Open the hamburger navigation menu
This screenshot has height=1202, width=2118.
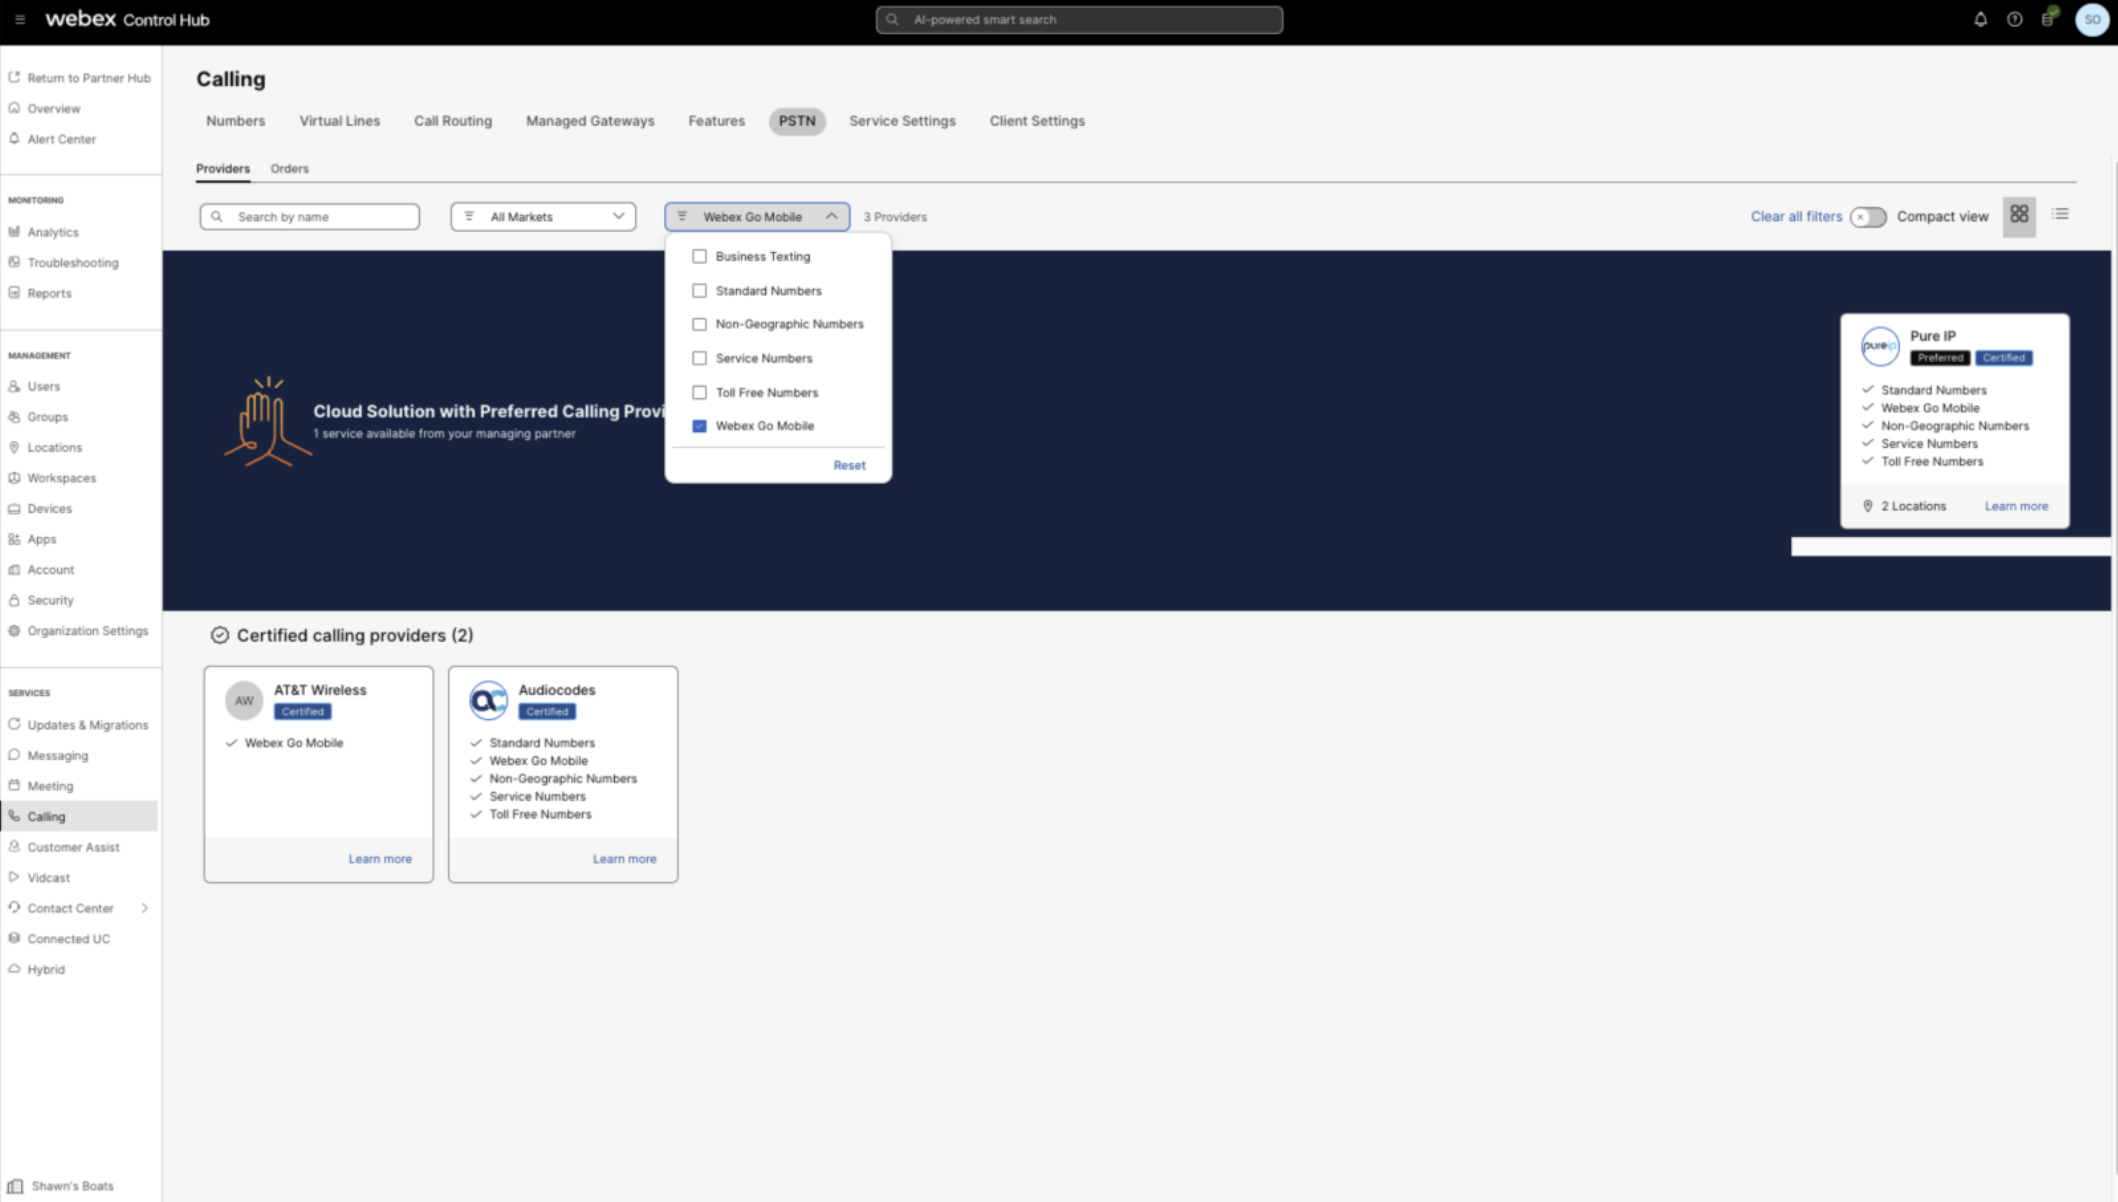coord(19,19)
